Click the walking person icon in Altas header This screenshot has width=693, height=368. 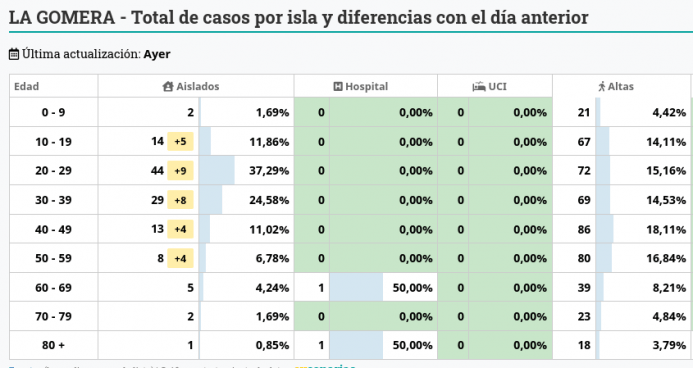click(x=602, y=87)
